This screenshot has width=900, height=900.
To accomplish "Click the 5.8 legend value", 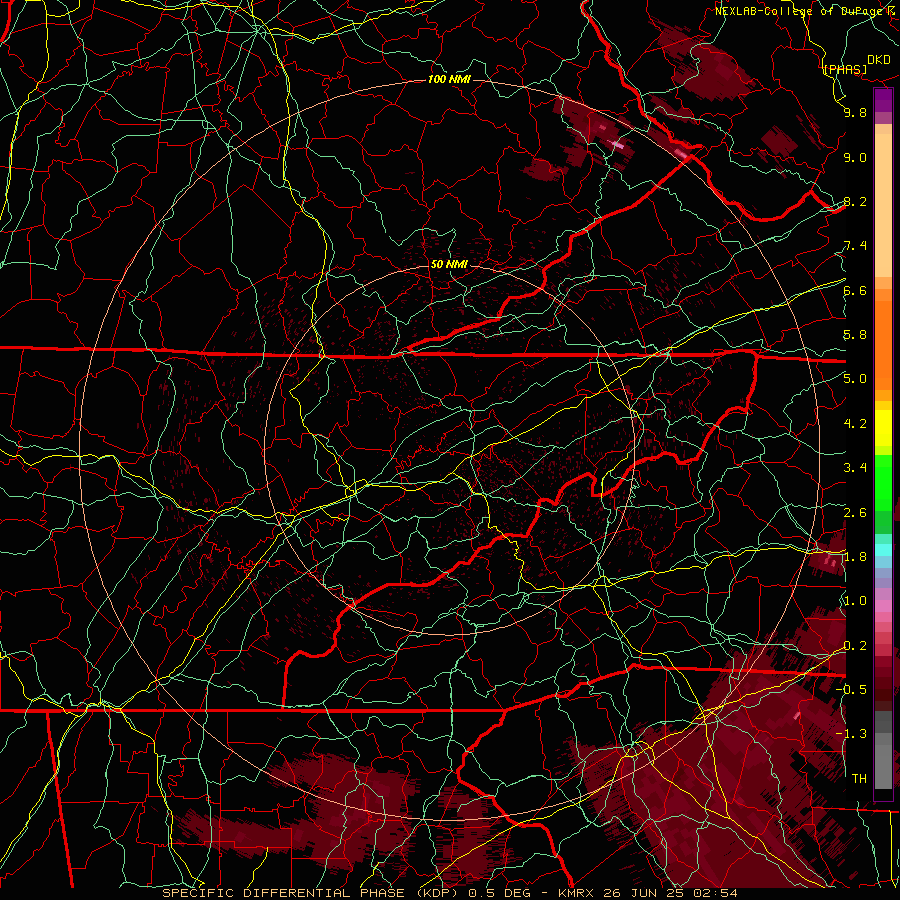I will point(855,335).
